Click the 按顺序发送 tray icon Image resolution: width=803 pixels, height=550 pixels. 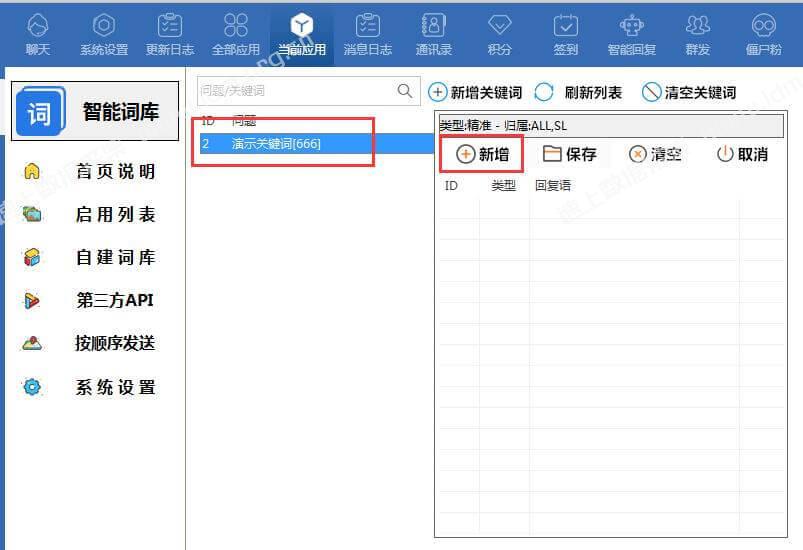click(32, 343)
